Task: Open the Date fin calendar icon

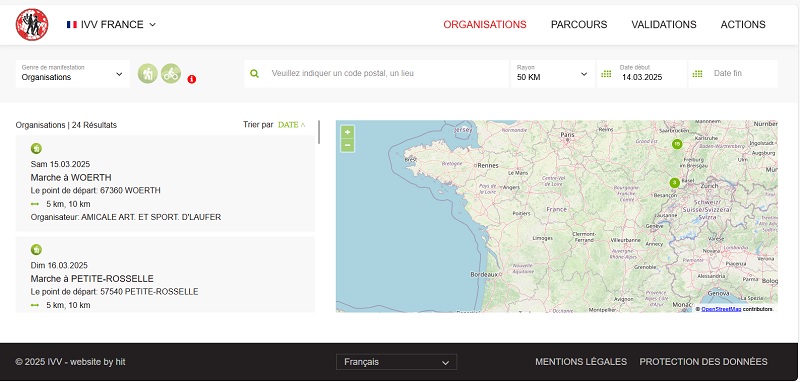Action: 697,74
